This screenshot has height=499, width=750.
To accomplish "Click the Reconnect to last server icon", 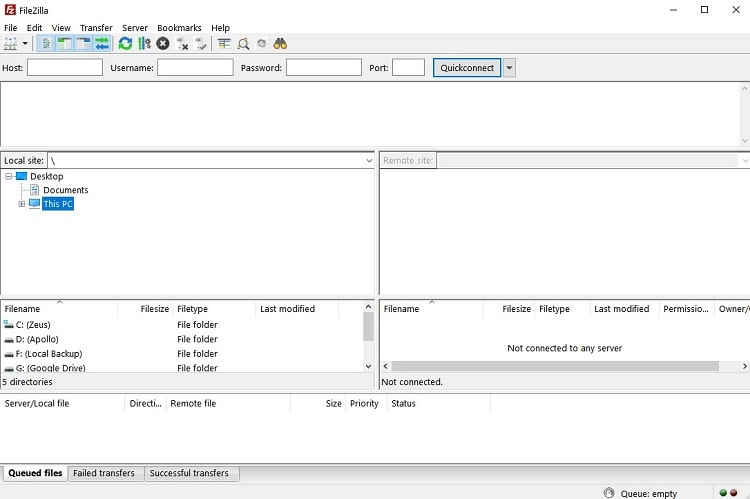I will (200, 44).
